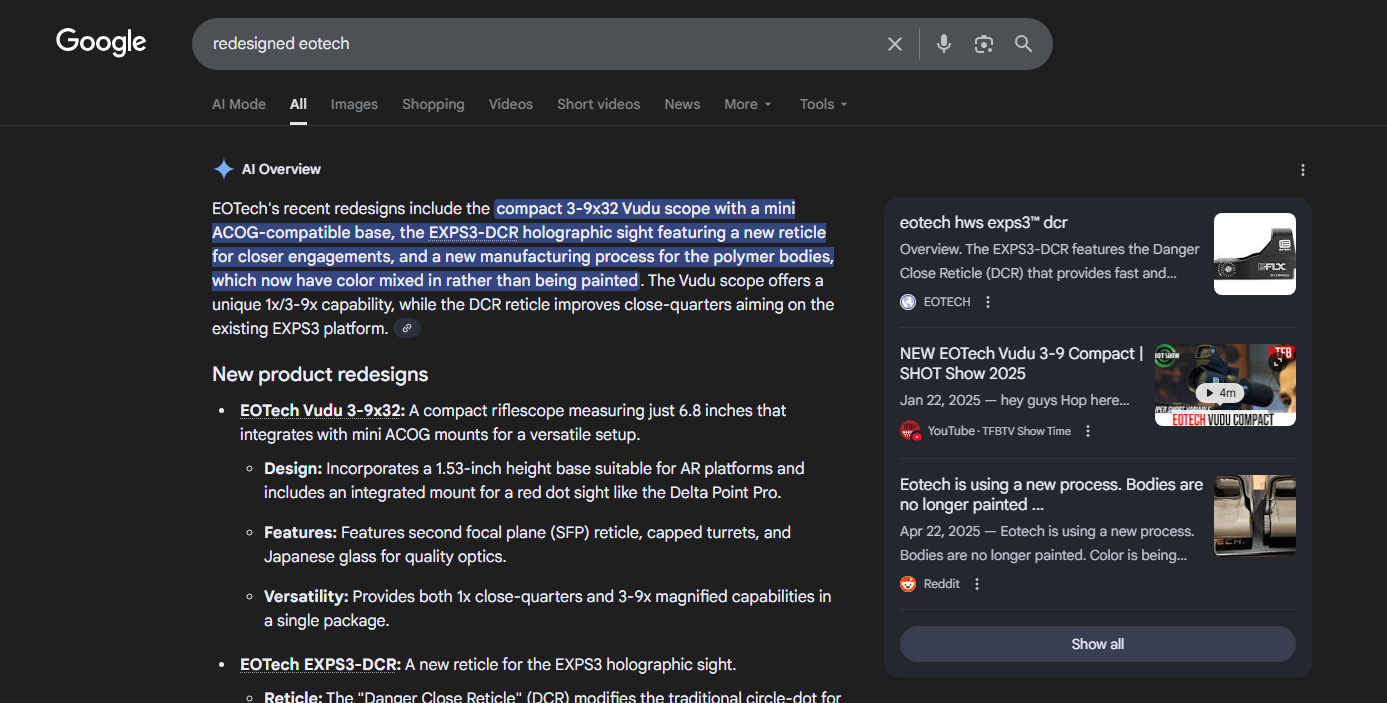Expand the More dropdown
Image resolution: width=1387 pixels, height=703 pixels.
[x=748, y=104]
